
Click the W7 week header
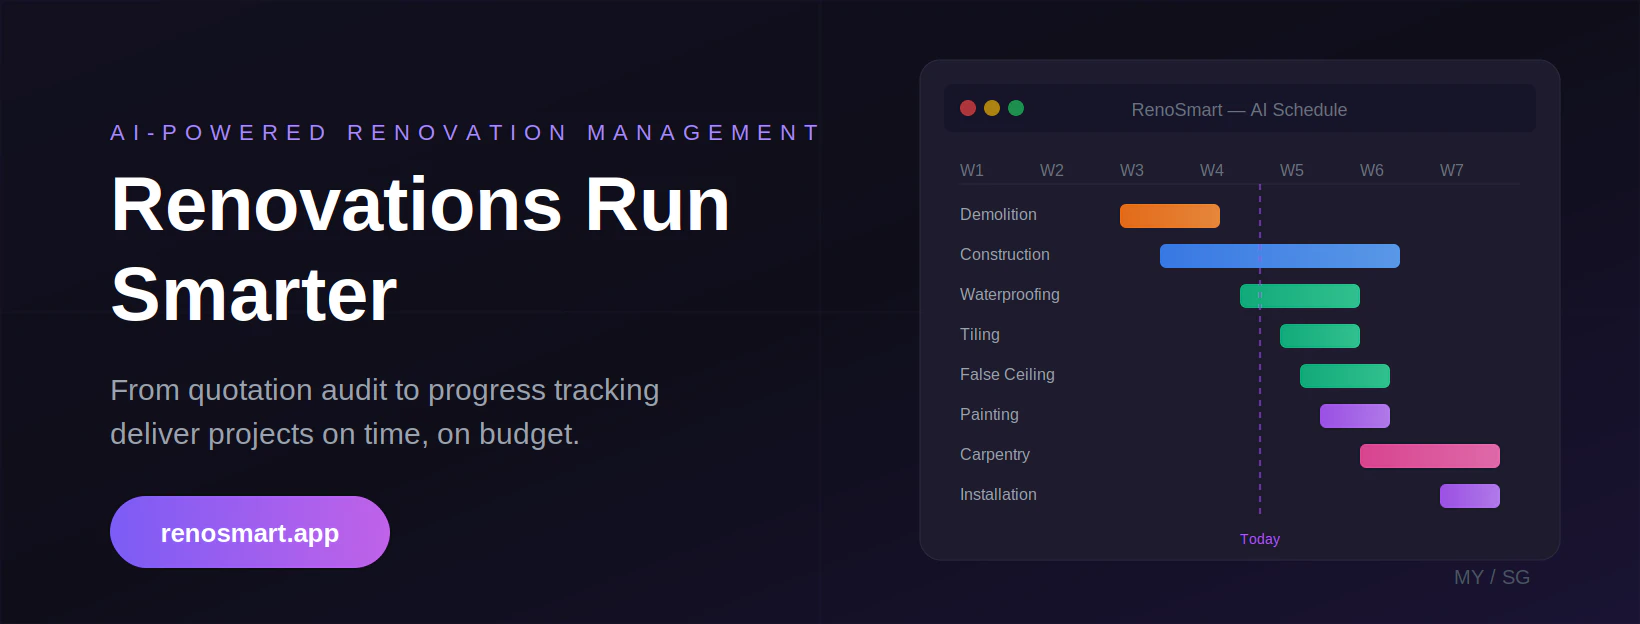click(x=1452, y=170)
